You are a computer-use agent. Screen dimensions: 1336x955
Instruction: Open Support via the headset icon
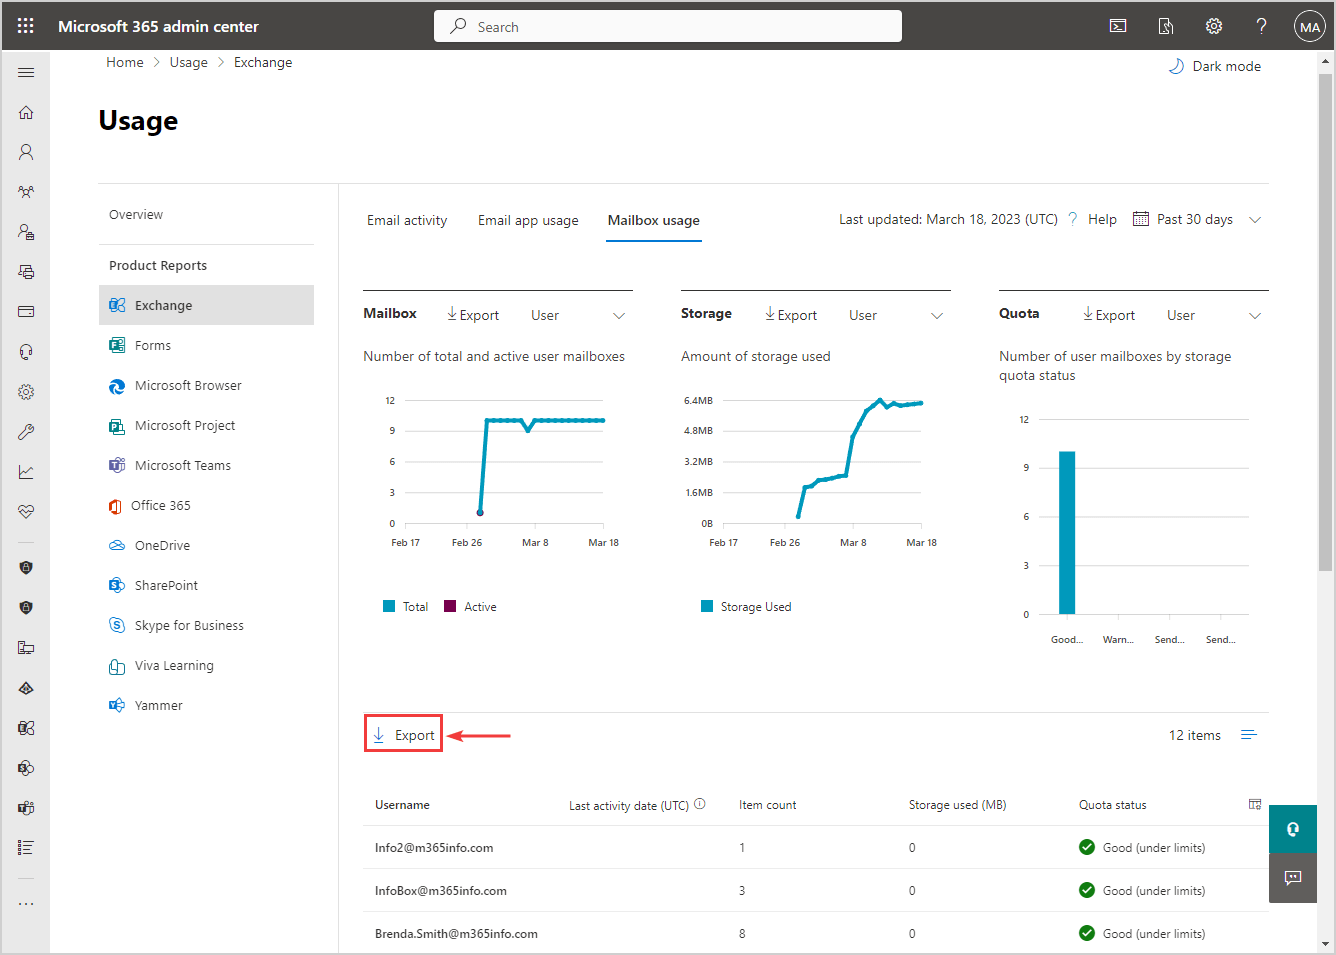[x=26, y=351]
